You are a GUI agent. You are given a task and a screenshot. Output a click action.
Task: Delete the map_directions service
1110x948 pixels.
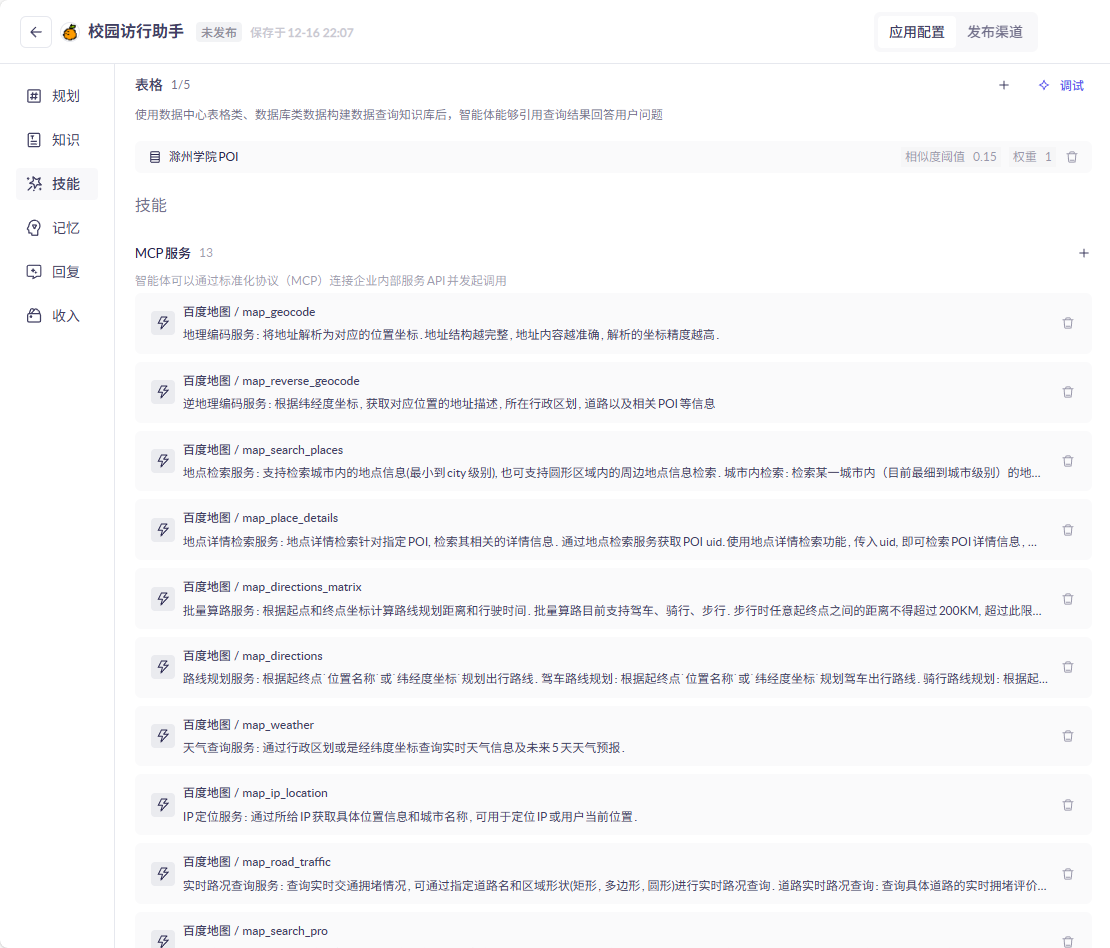pyautogui.click(x=1068, y=667)
